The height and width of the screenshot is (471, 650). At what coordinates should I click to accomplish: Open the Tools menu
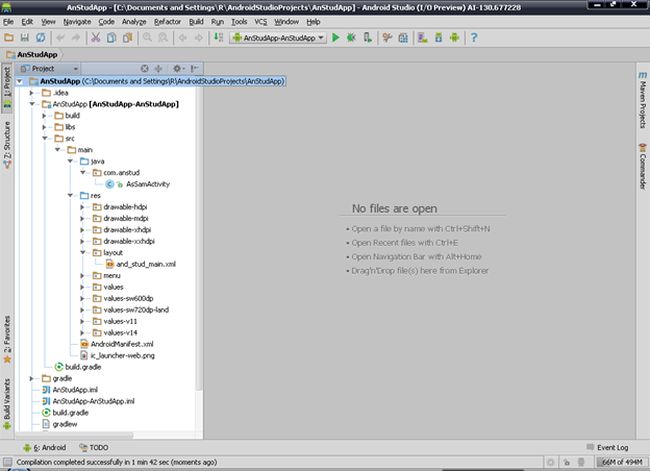[x=239, y=22]
